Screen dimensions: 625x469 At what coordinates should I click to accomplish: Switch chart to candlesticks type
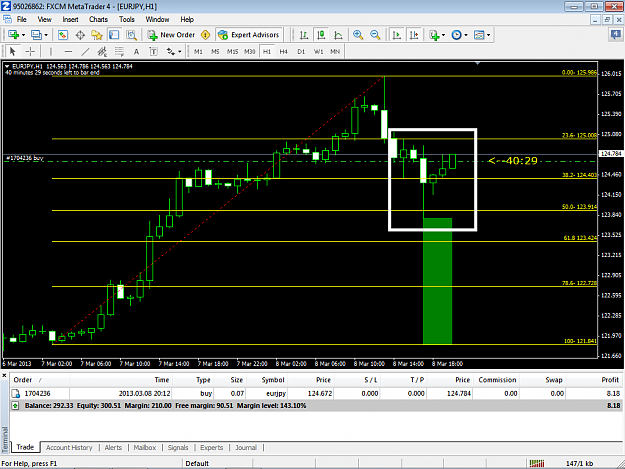[321, 35]
